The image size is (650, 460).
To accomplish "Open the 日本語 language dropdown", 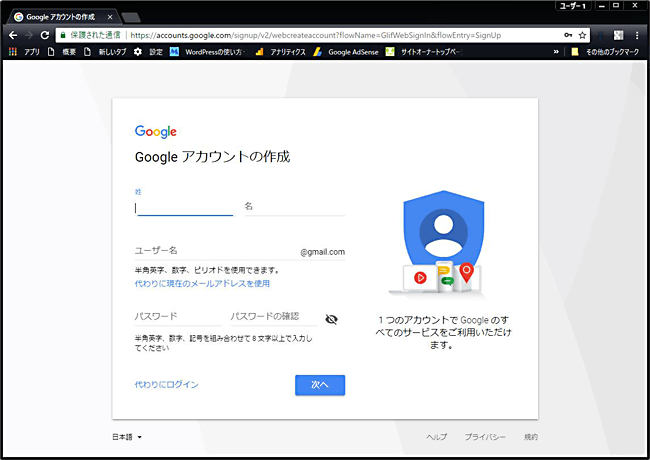I will pos(127,437).
